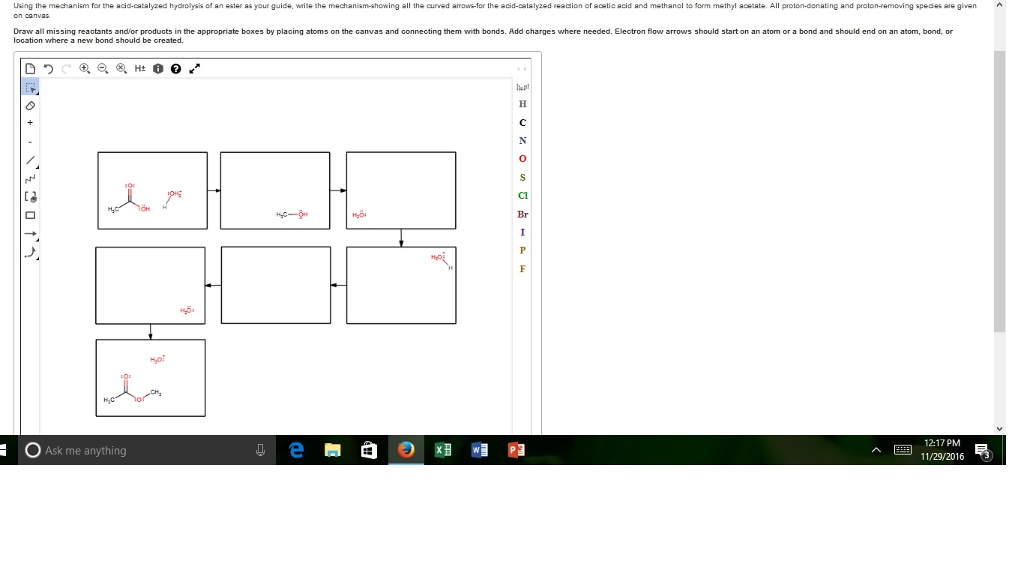Image resolution: width=1024 pixels, height=576 pixels.
Task: Pick phosphorus P from element palette
Action: [x=522, y=250]
